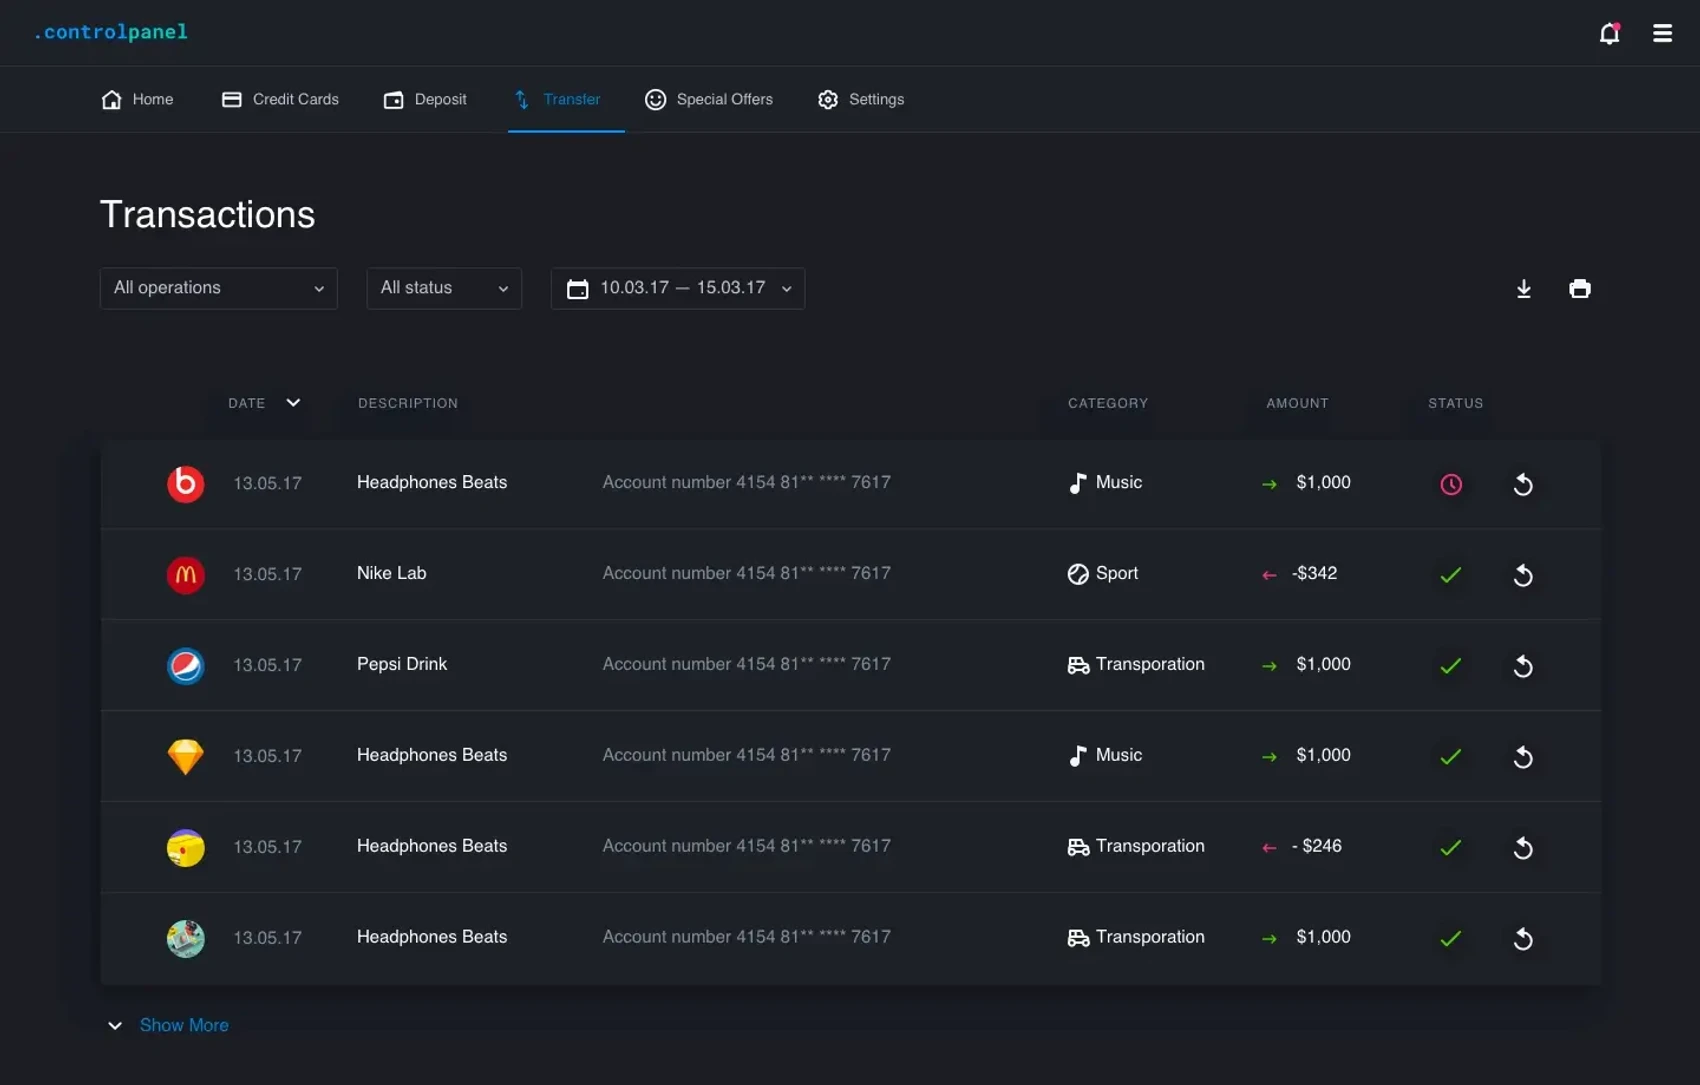Open the All status dropdown

443,288
